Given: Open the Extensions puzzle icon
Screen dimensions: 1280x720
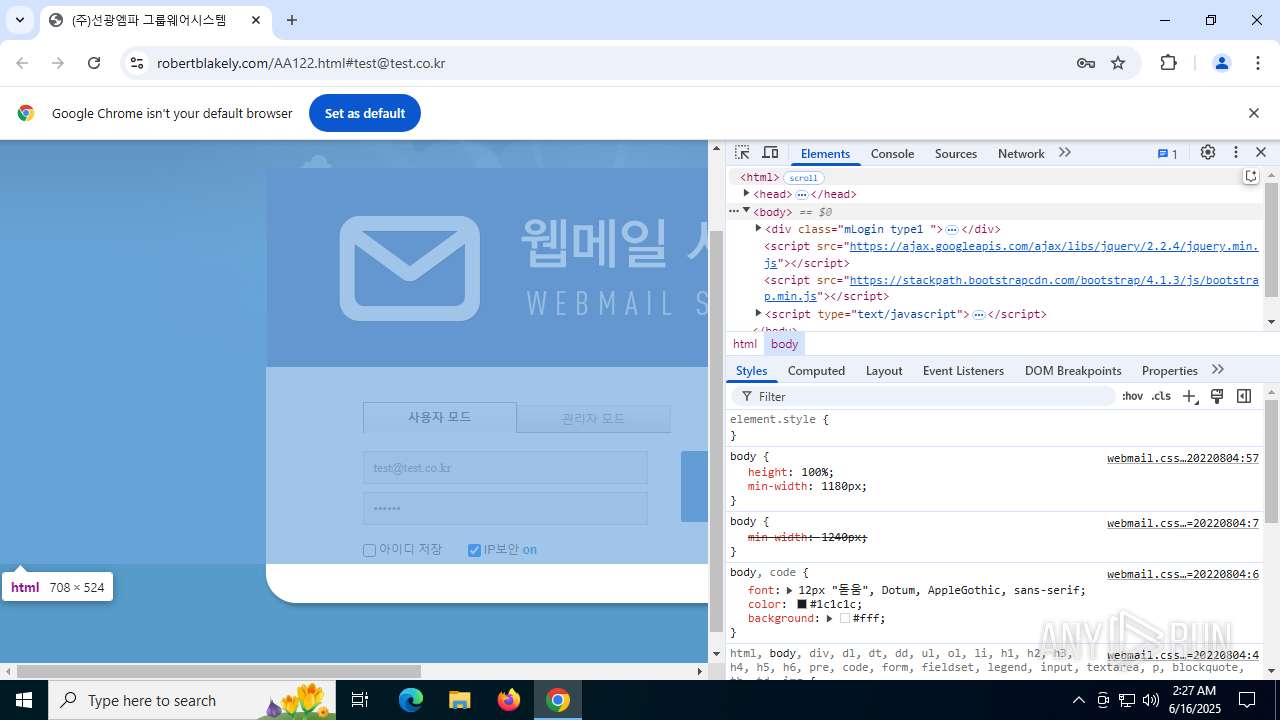Looking at the screenshot, I should 1168,63.
